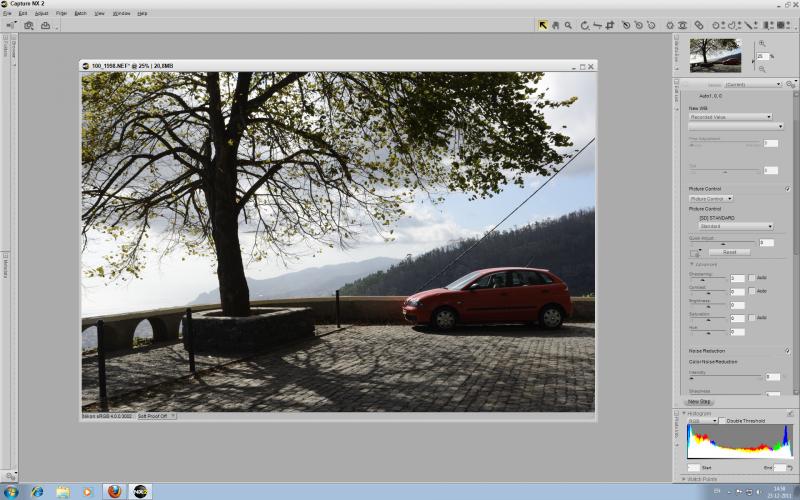800x500 pixels.
Task: Pick the White Control Point tool
Action: 651,25
